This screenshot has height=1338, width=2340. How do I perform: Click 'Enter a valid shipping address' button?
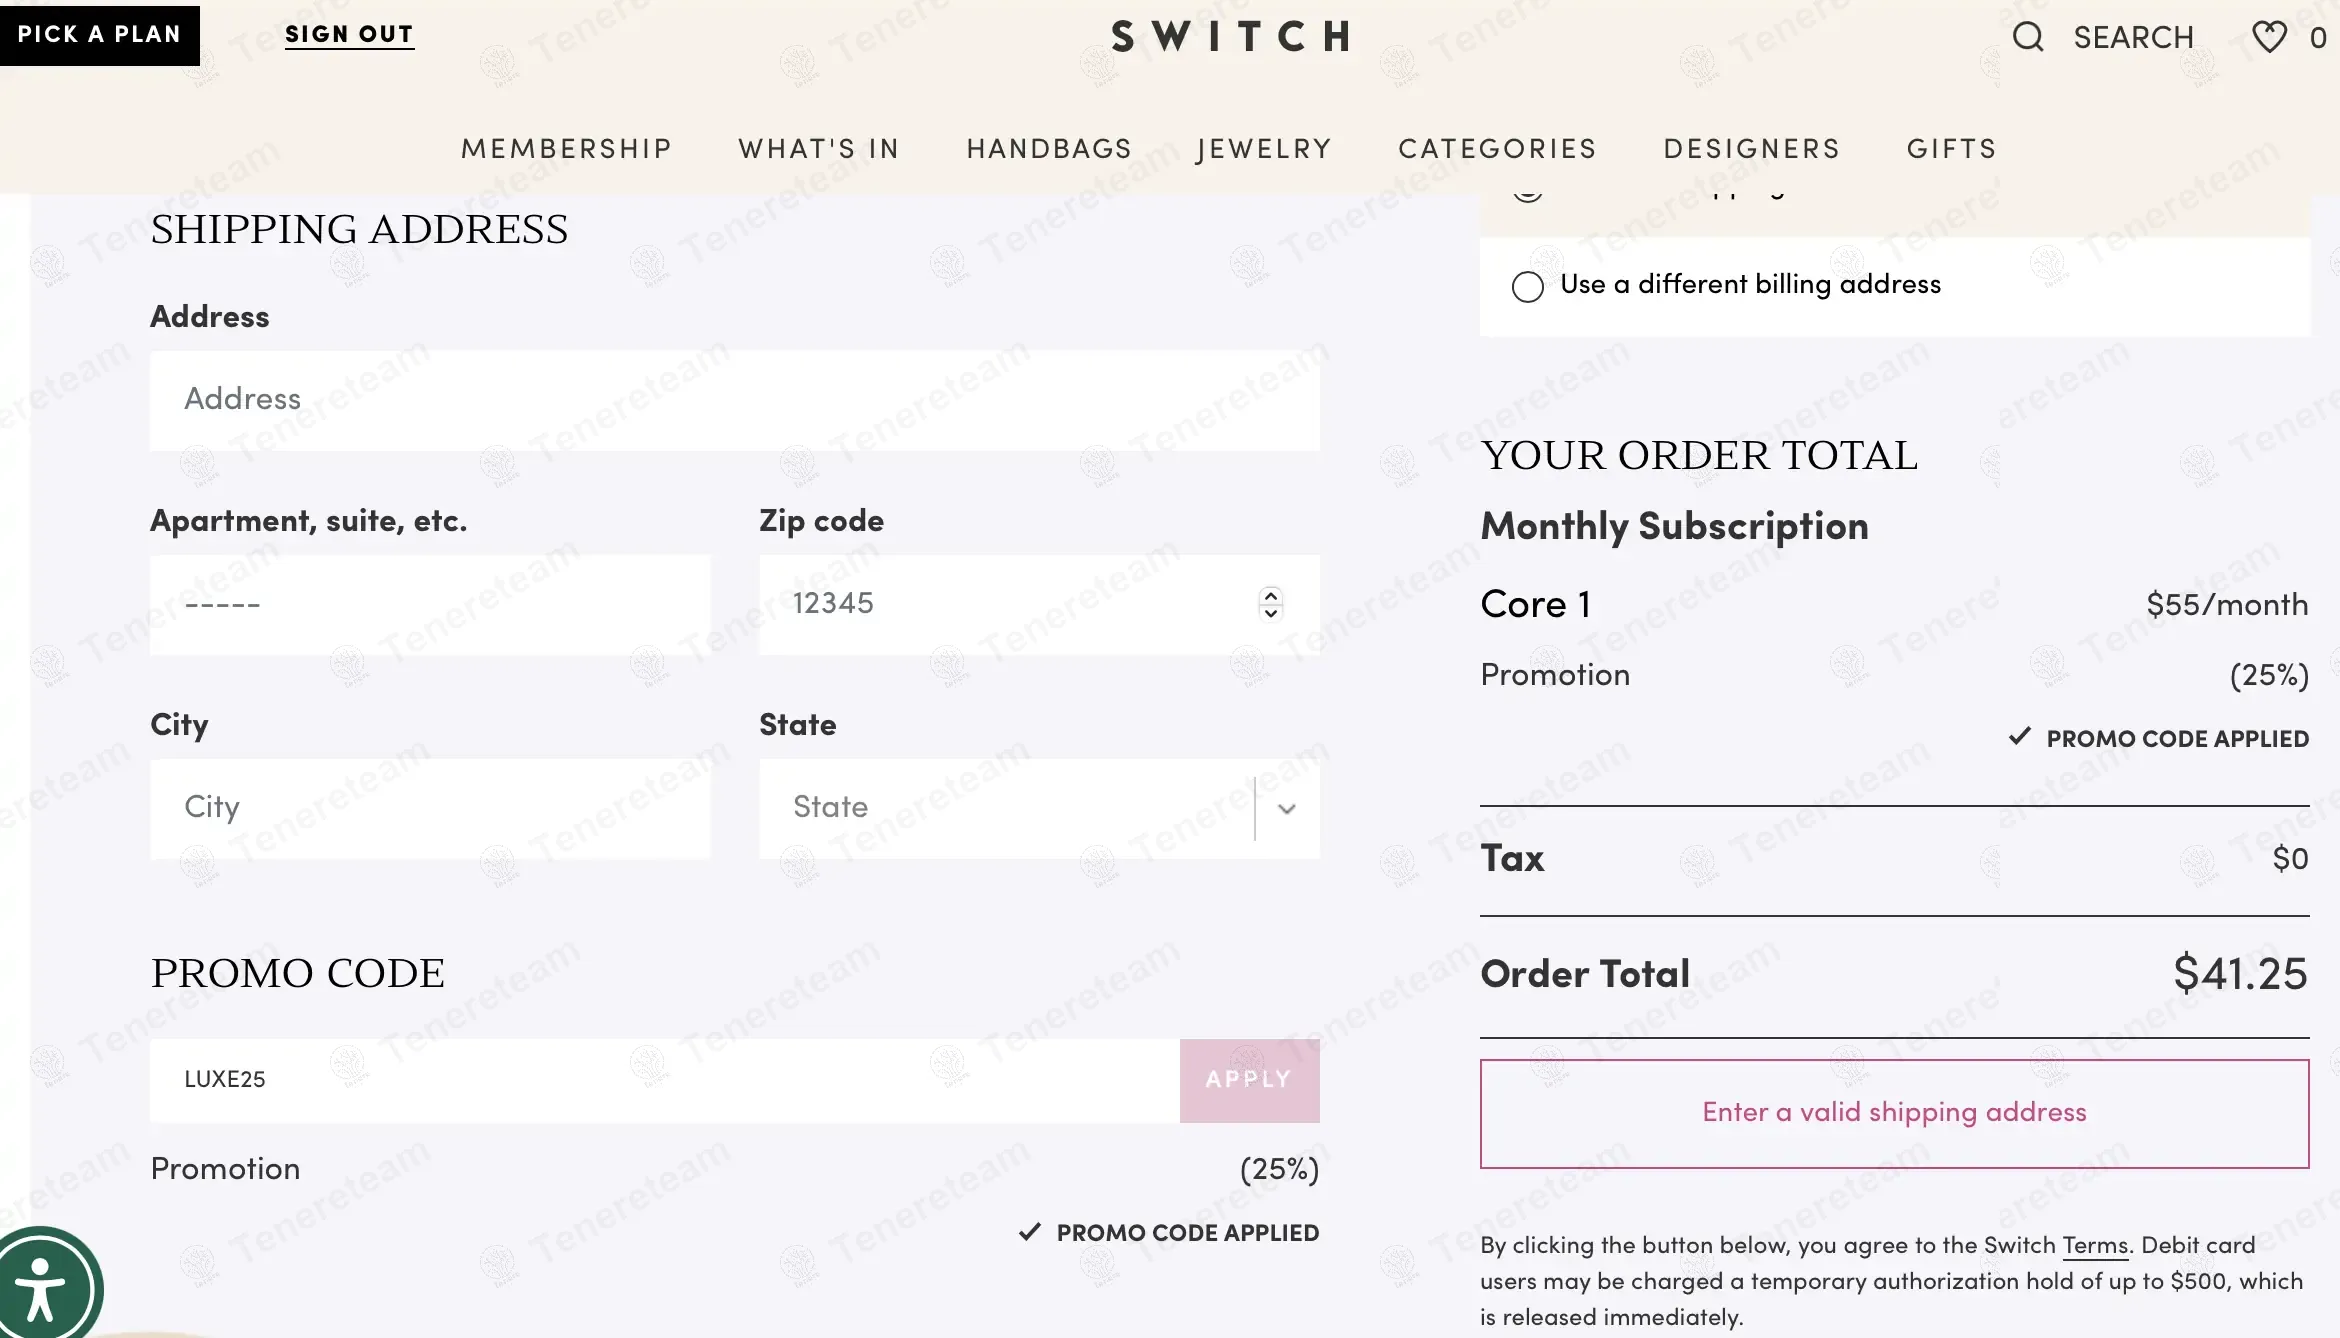(1894, 1113)
